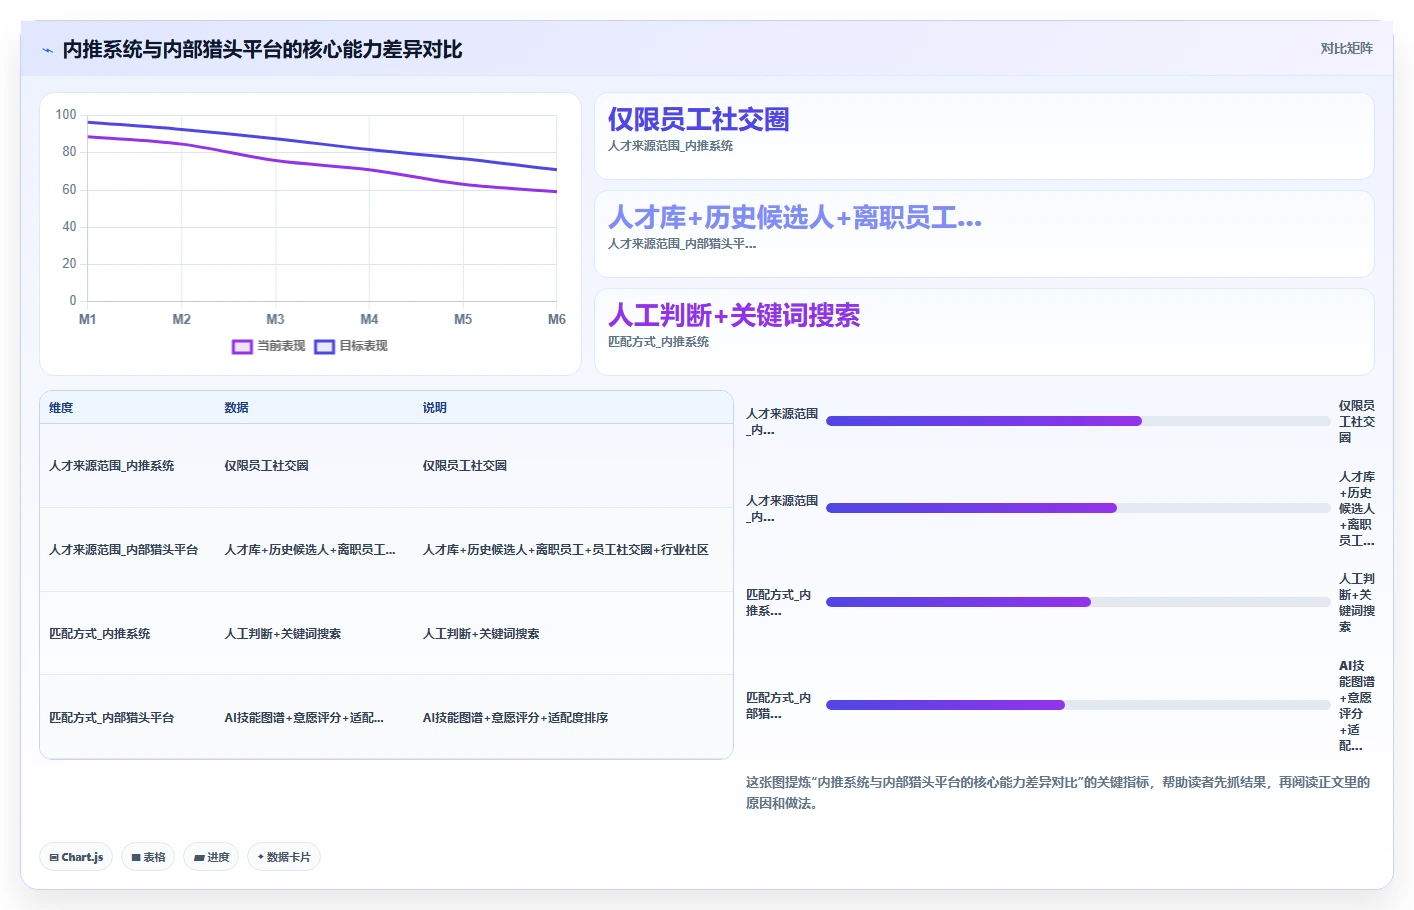The width and height of the screenshot is (1414, 910).
Task: Click the 100 y-axis value on chart
Action: pyautogui.click(x=66, y=115)
